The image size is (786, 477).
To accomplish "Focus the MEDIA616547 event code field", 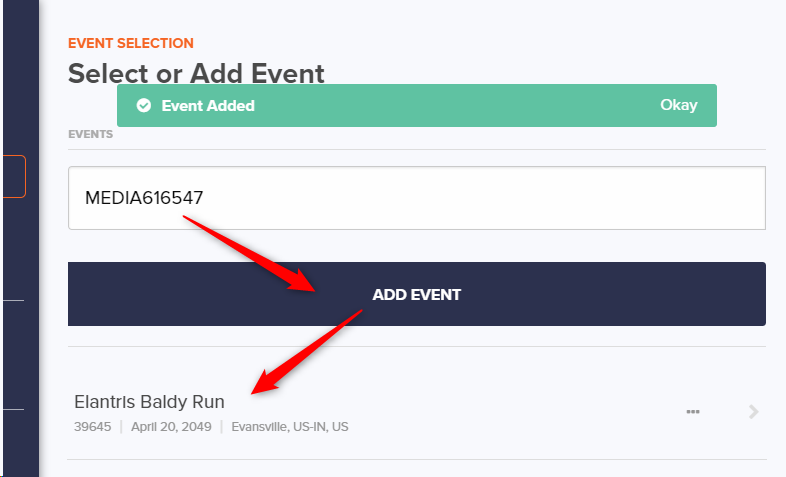I will click(x=300, y=198).
